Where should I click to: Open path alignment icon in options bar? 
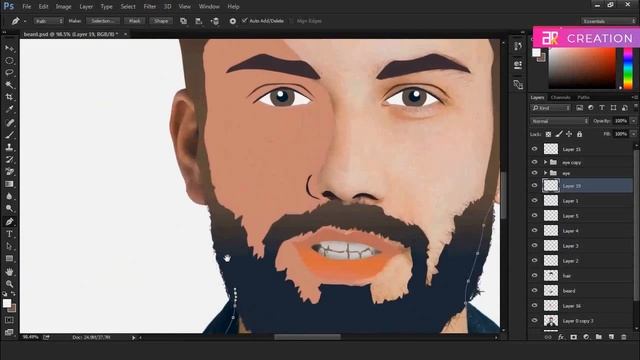click(x=199, y=21)
